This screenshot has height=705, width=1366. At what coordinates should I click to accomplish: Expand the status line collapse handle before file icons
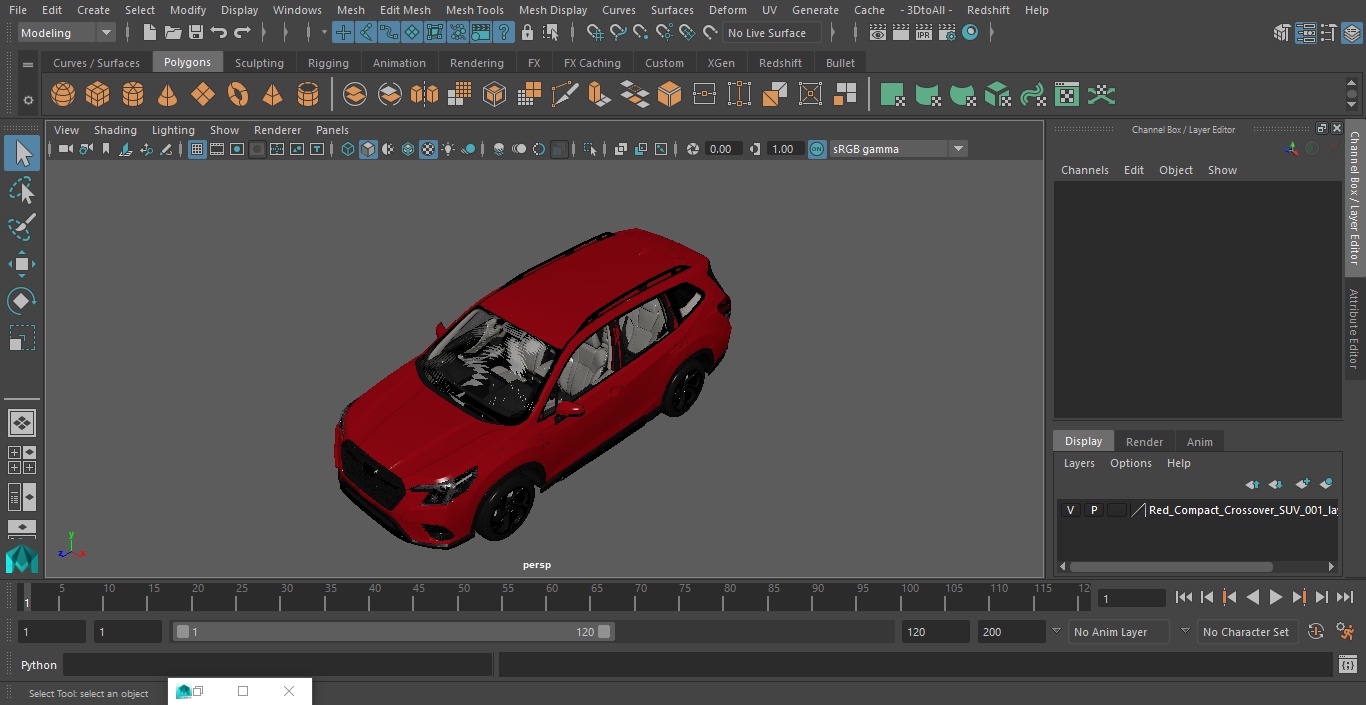pyautogui.click(x=128, y=33)
